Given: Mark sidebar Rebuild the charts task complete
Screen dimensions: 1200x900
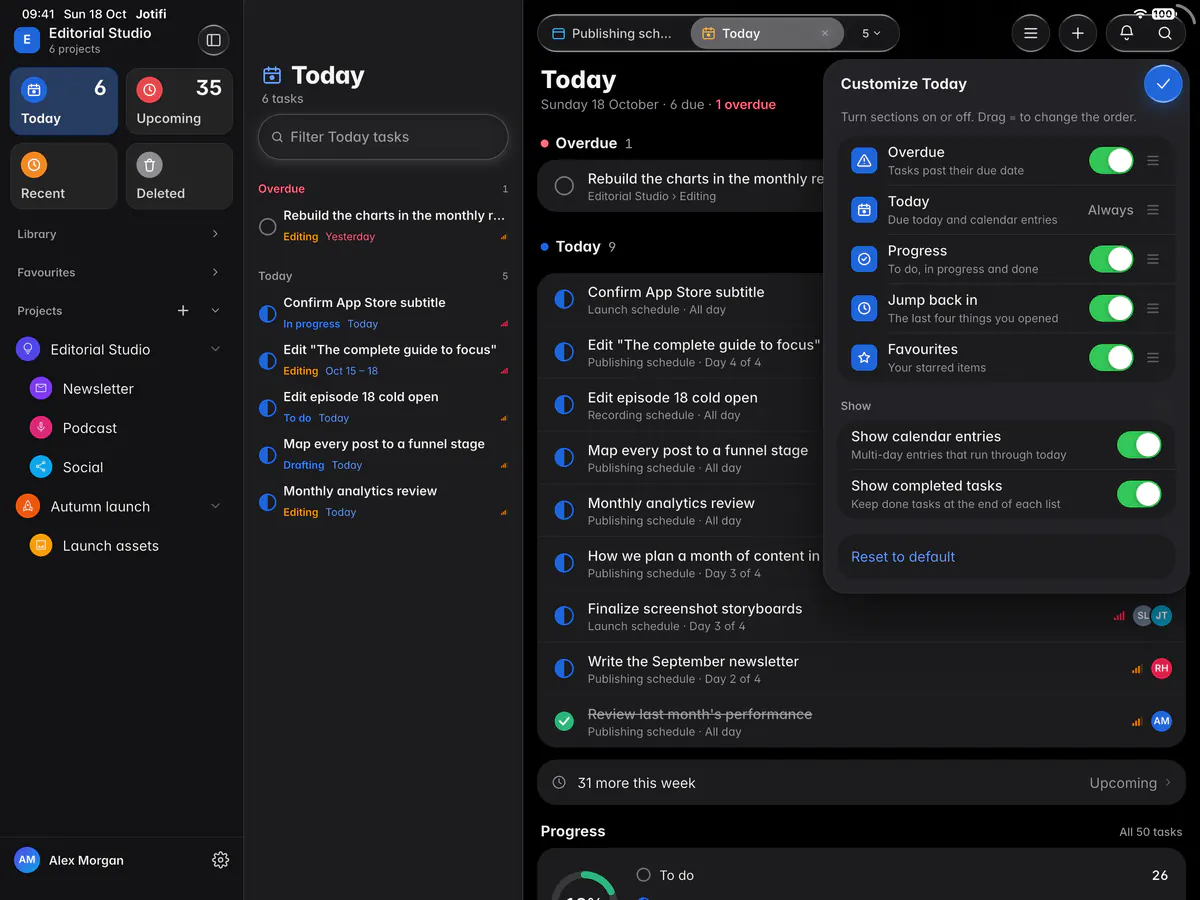Looking at the screenshot, I should coord(267,227).
